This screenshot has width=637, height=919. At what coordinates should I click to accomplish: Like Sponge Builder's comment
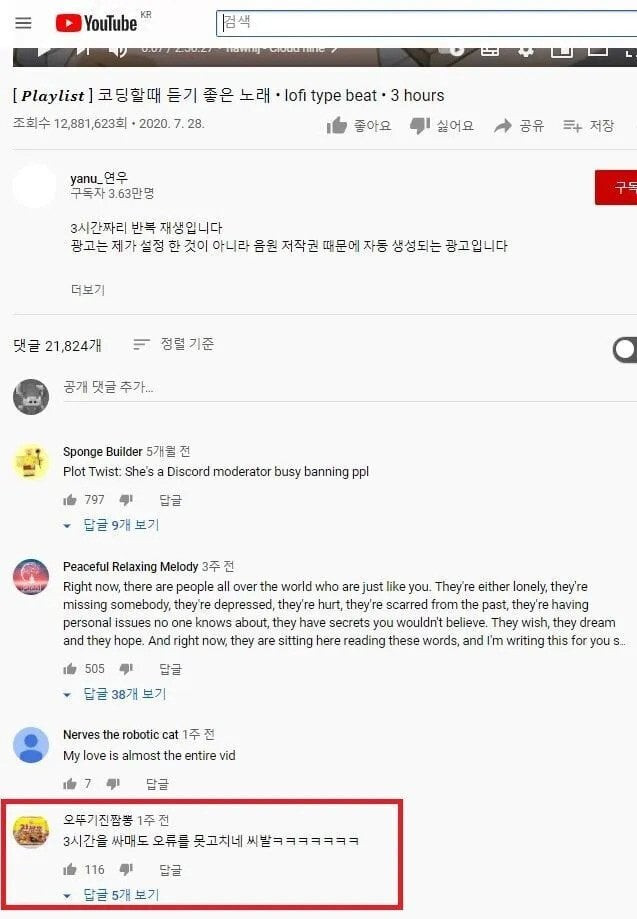pyautogui.click(x=70, y=500)
